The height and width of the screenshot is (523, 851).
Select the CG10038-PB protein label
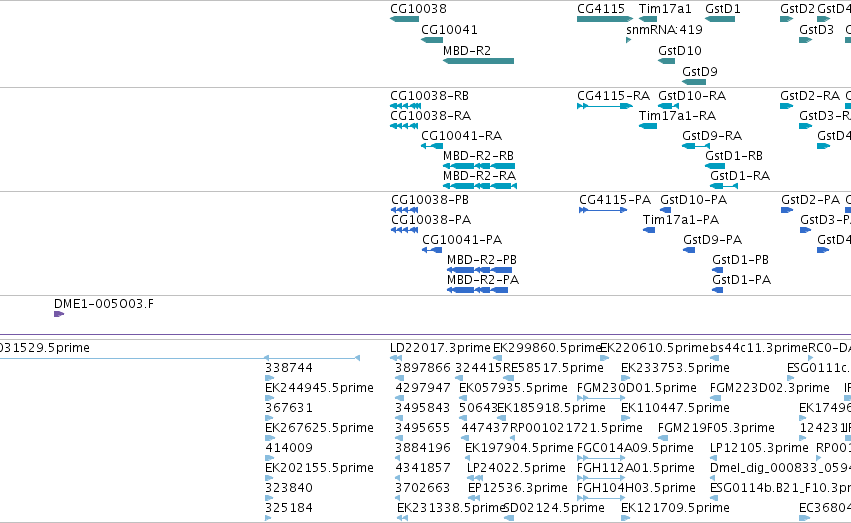[430, 200]
